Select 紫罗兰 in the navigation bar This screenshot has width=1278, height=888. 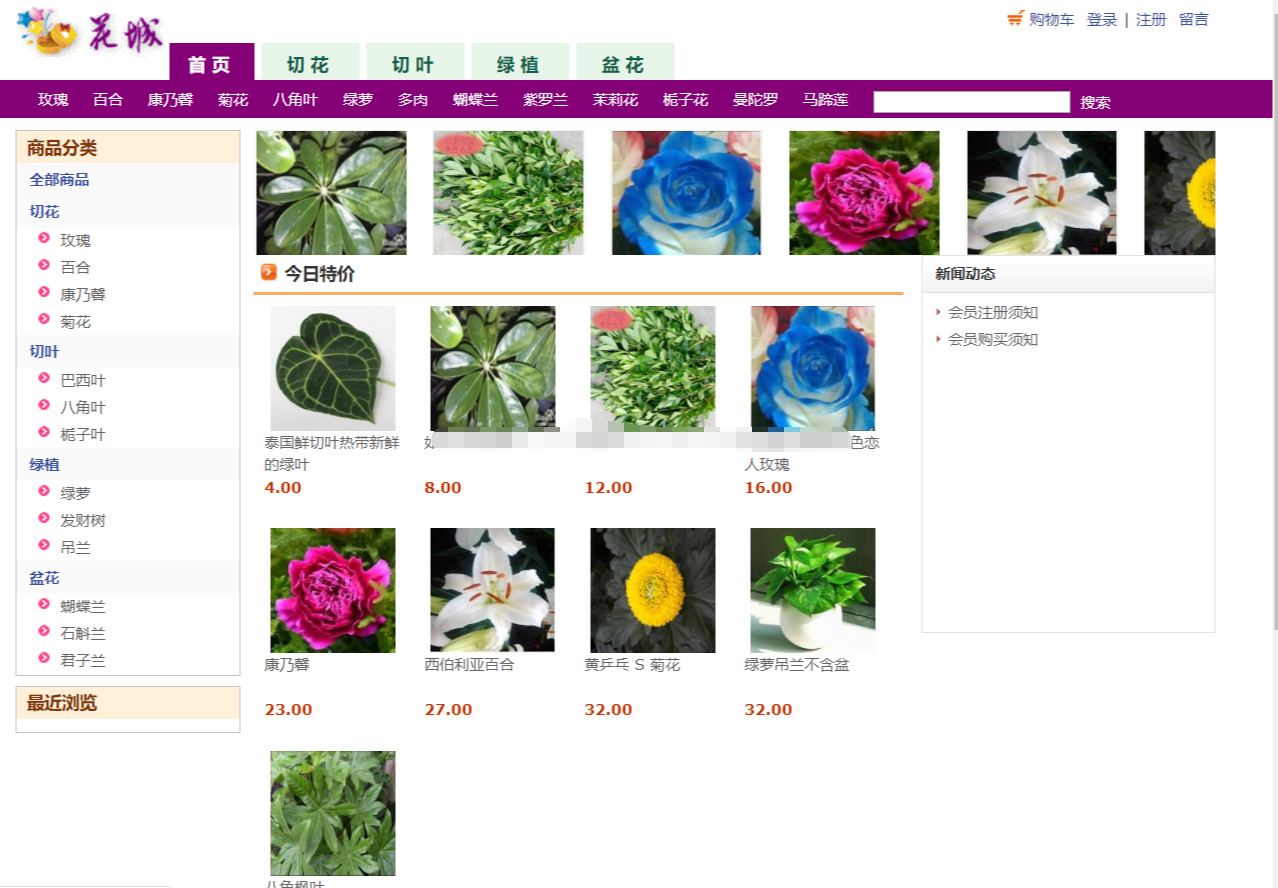pyautogui.click(x=545, y=100)
